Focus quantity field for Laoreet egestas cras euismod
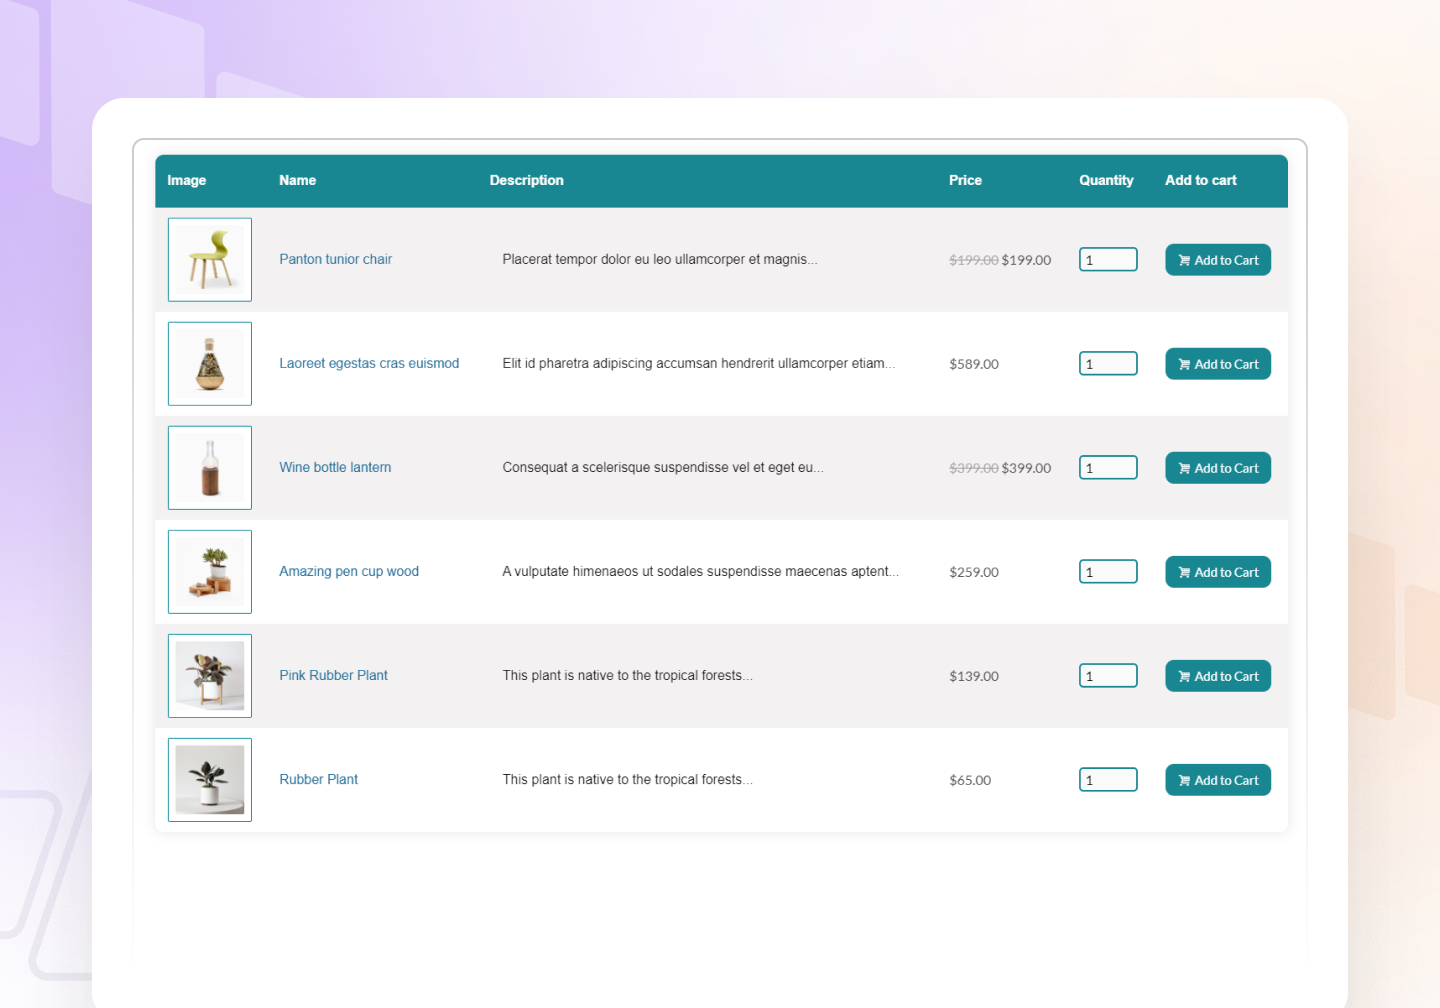1440x1008 pixels. (x=1108, y=364)
